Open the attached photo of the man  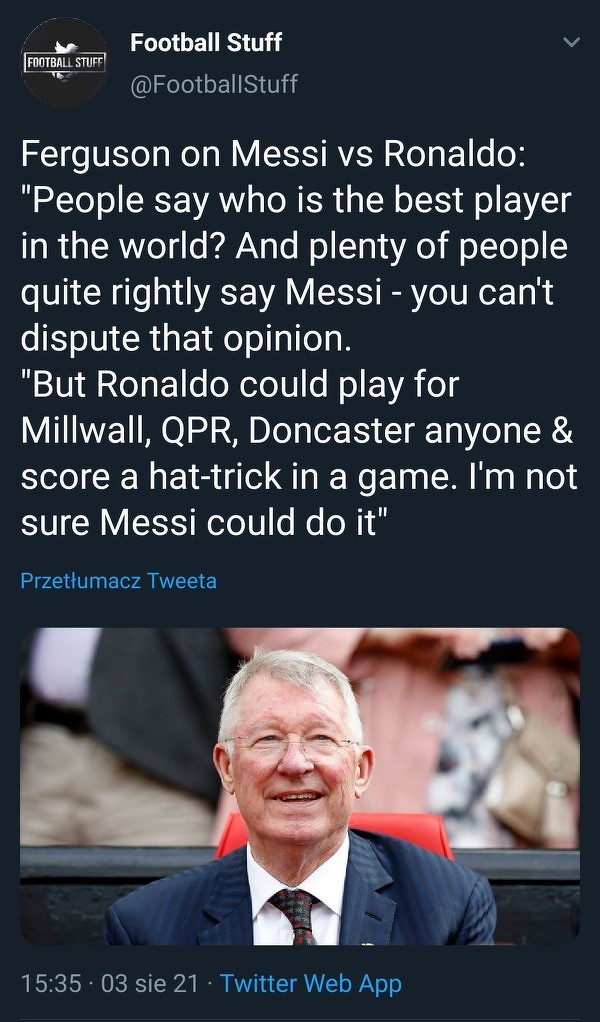pos(300,786)
